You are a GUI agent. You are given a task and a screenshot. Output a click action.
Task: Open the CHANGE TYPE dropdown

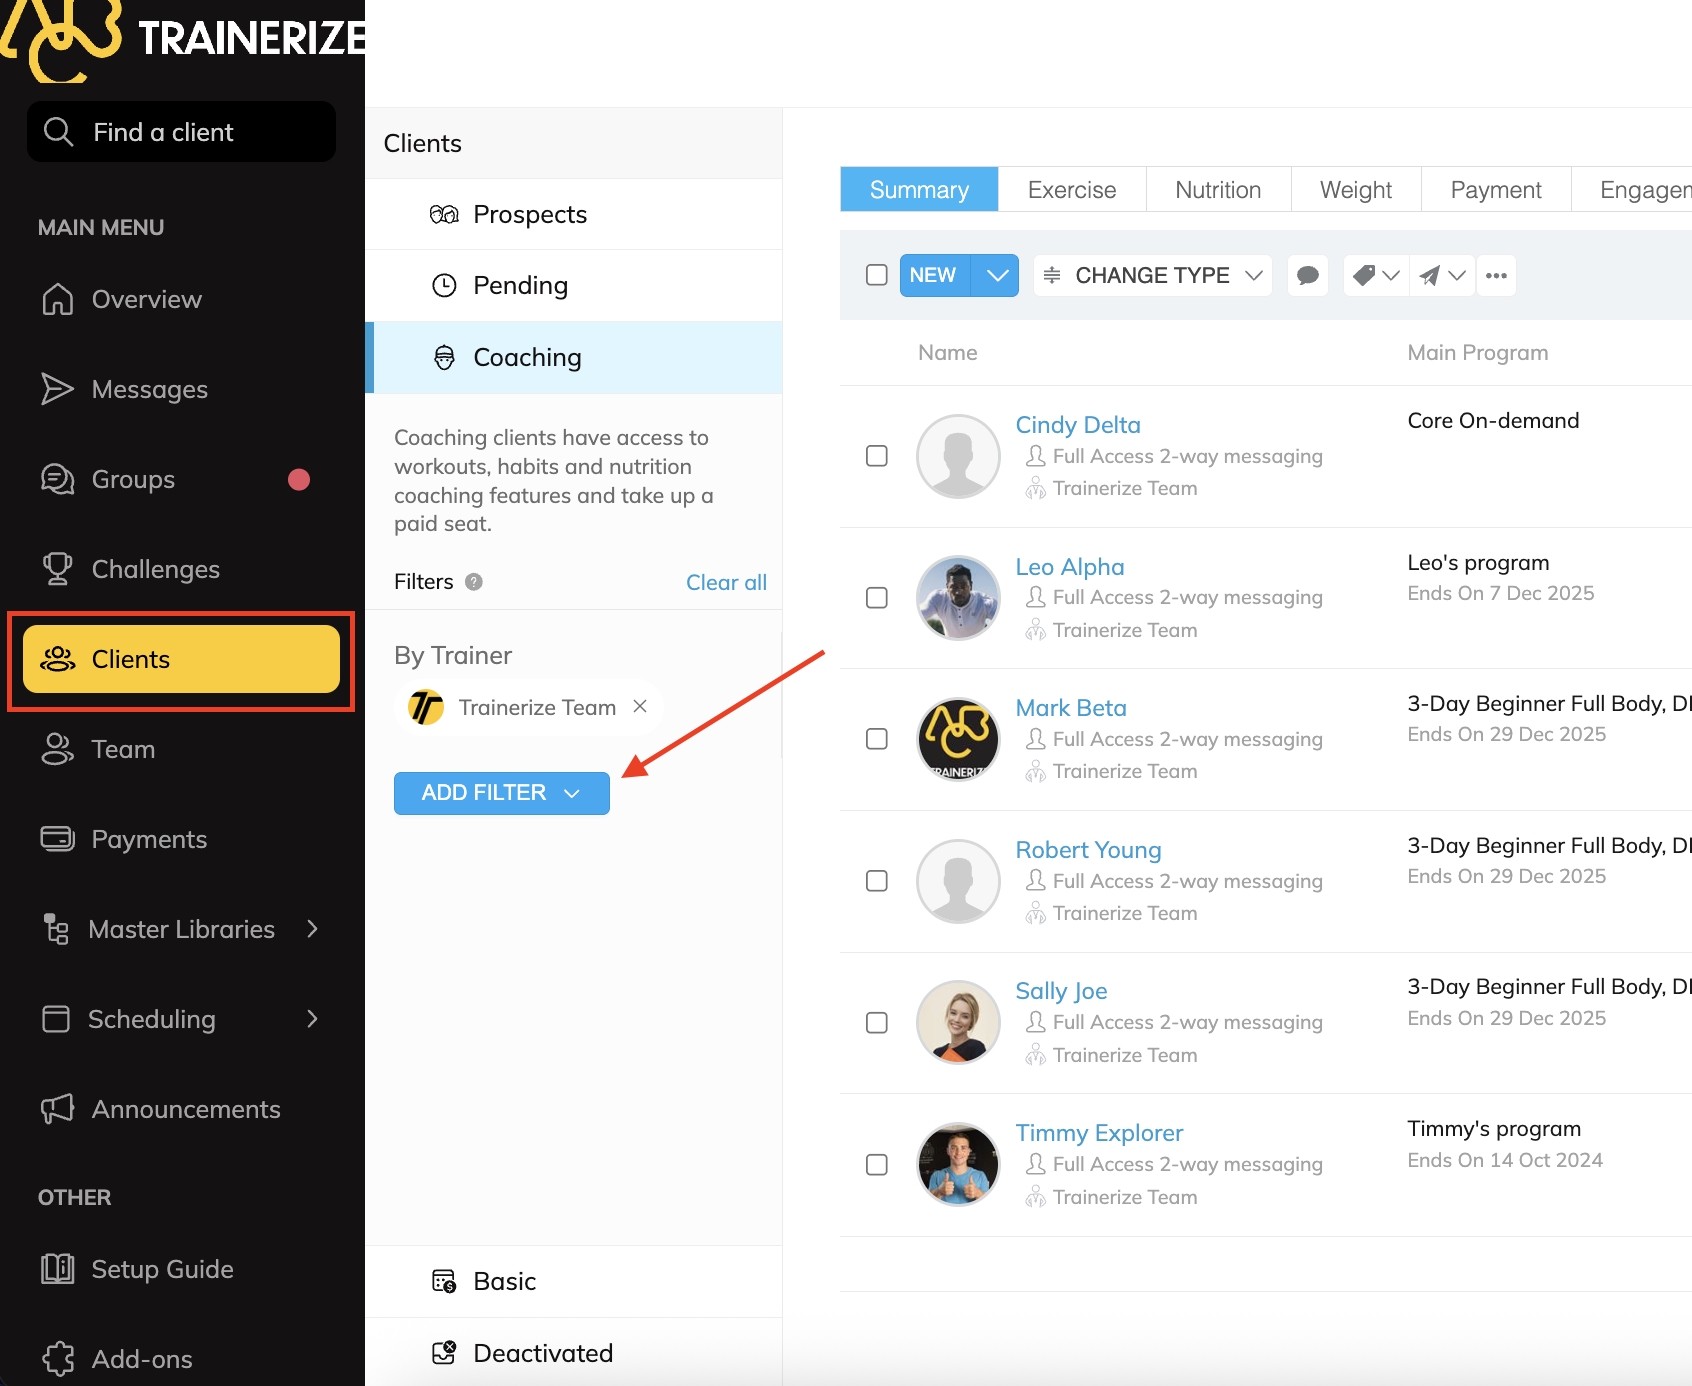[1152, 276]
